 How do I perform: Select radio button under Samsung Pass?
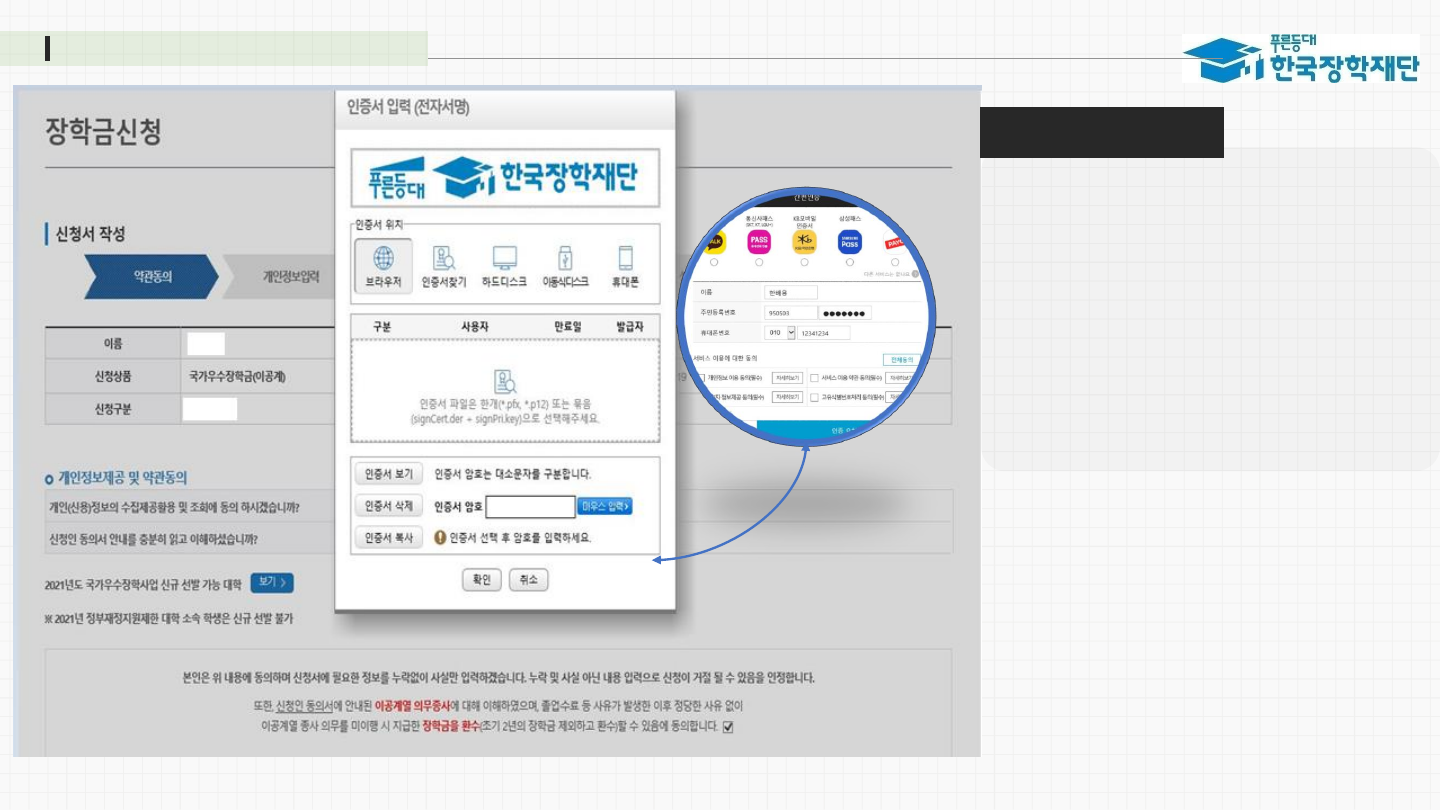click(849, 263)
